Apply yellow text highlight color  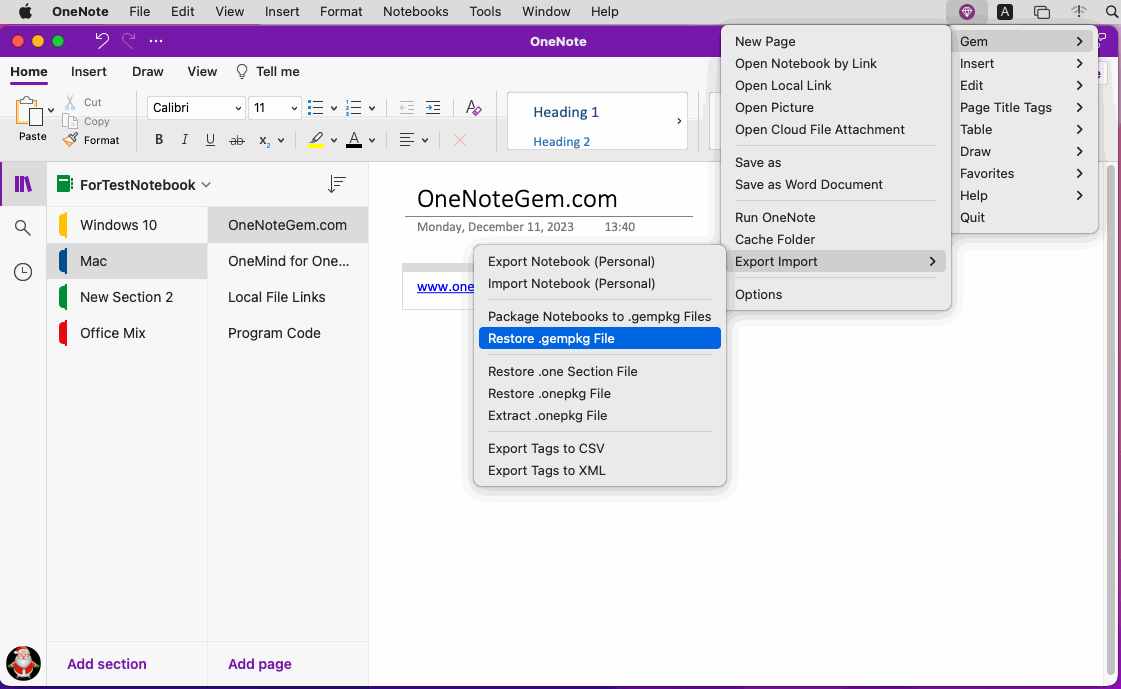point(316,140)
